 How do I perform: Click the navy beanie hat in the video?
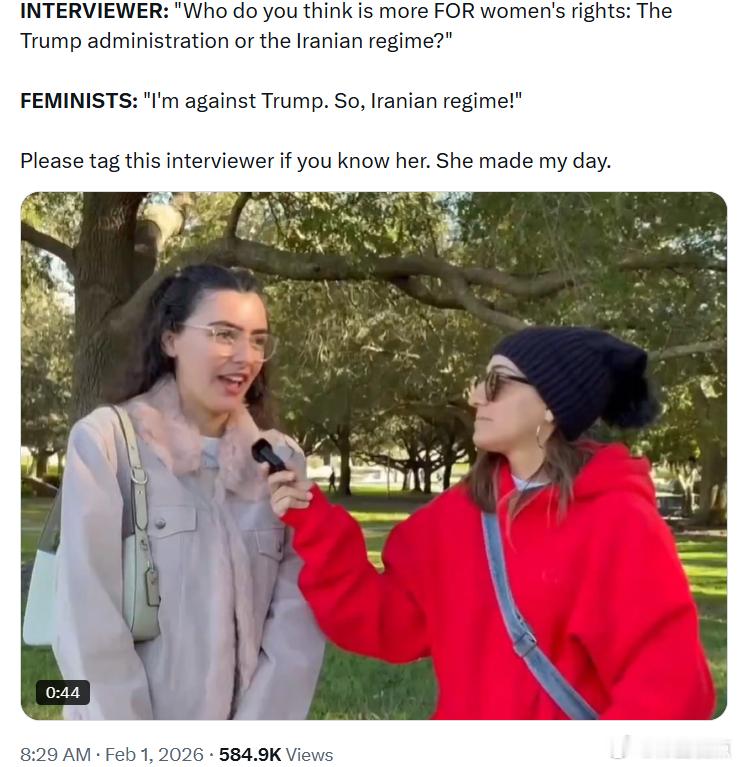(x=577, y=379)
